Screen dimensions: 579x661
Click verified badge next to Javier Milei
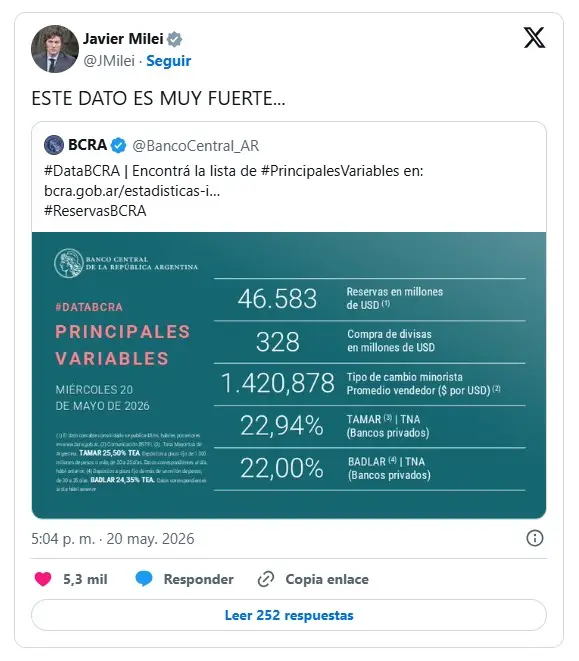(174, 39)
